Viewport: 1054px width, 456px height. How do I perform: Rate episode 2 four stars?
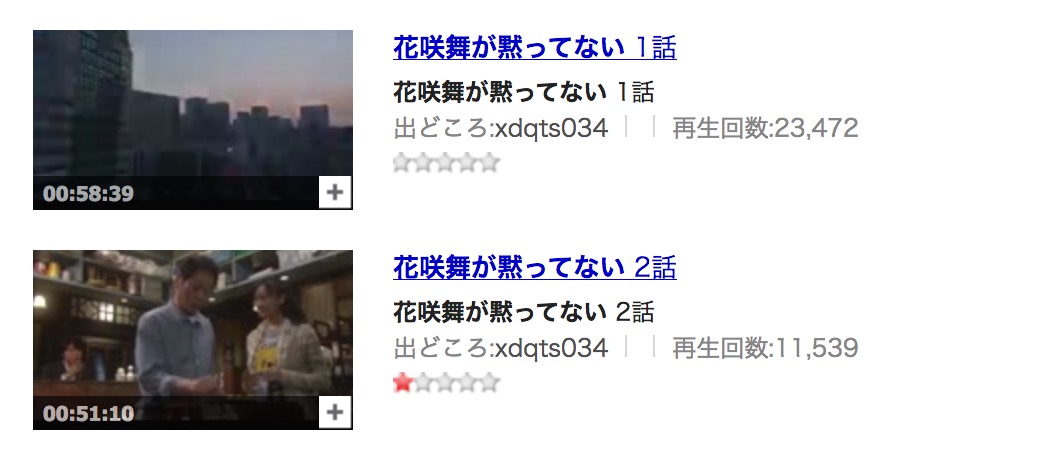pos(468,383)
